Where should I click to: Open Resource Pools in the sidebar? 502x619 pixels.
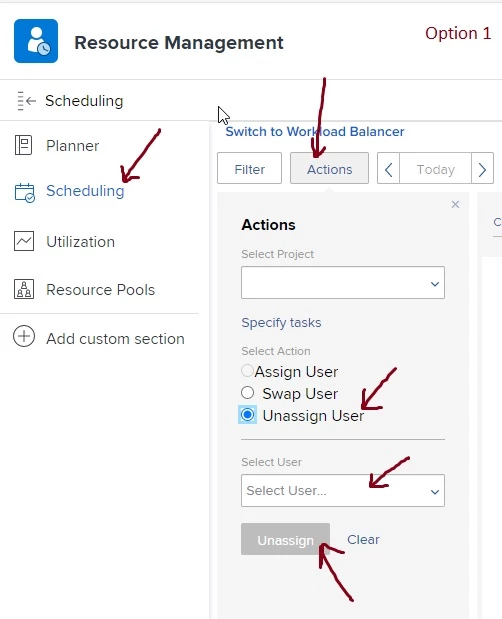101,290
